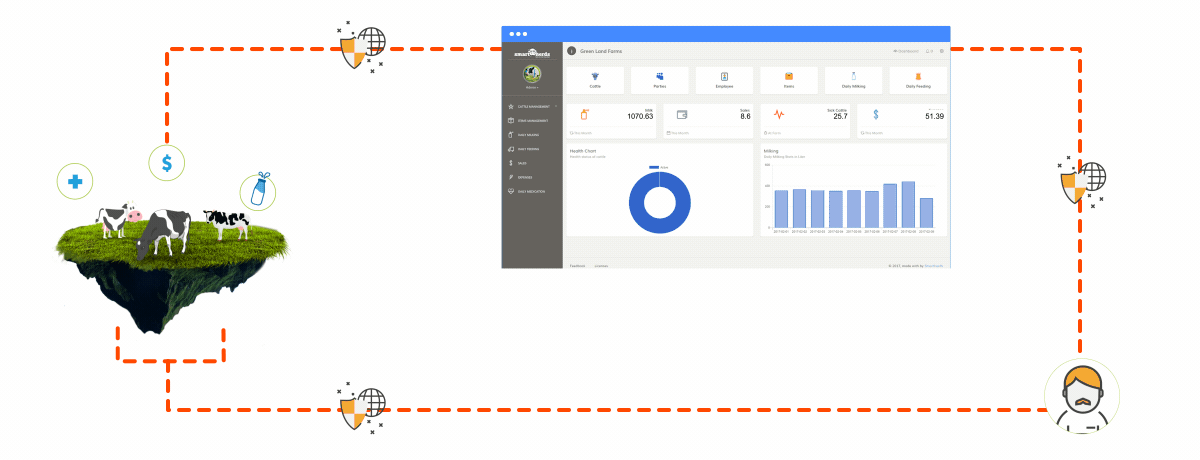Screen dimensions: 1200x460
Task: Click the smart herds logo in the sidebar
Action: click(532, 52)
